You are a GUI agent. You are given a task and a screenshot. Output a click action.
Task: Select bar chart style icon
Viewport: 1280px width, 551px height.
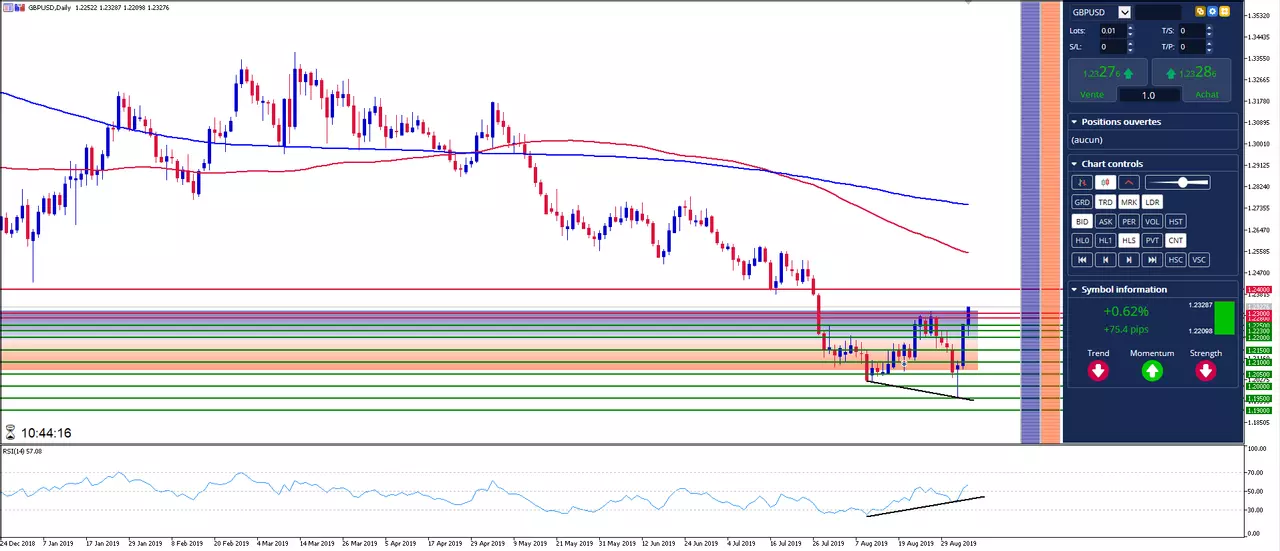point(1082,182)
